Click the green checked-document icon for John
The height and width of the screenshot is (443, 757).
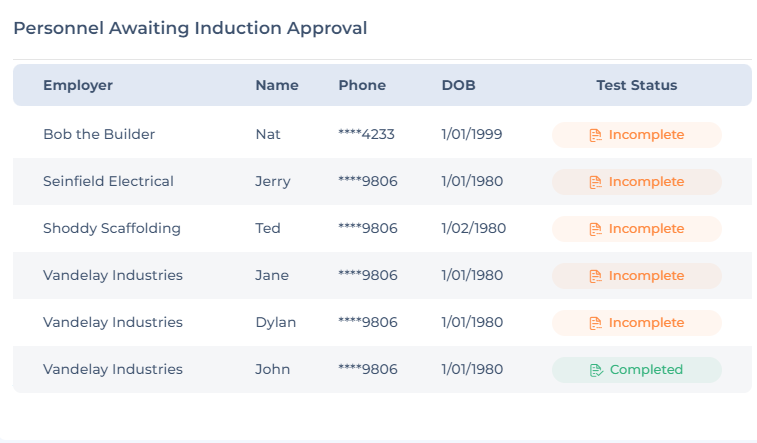point(596,370)
